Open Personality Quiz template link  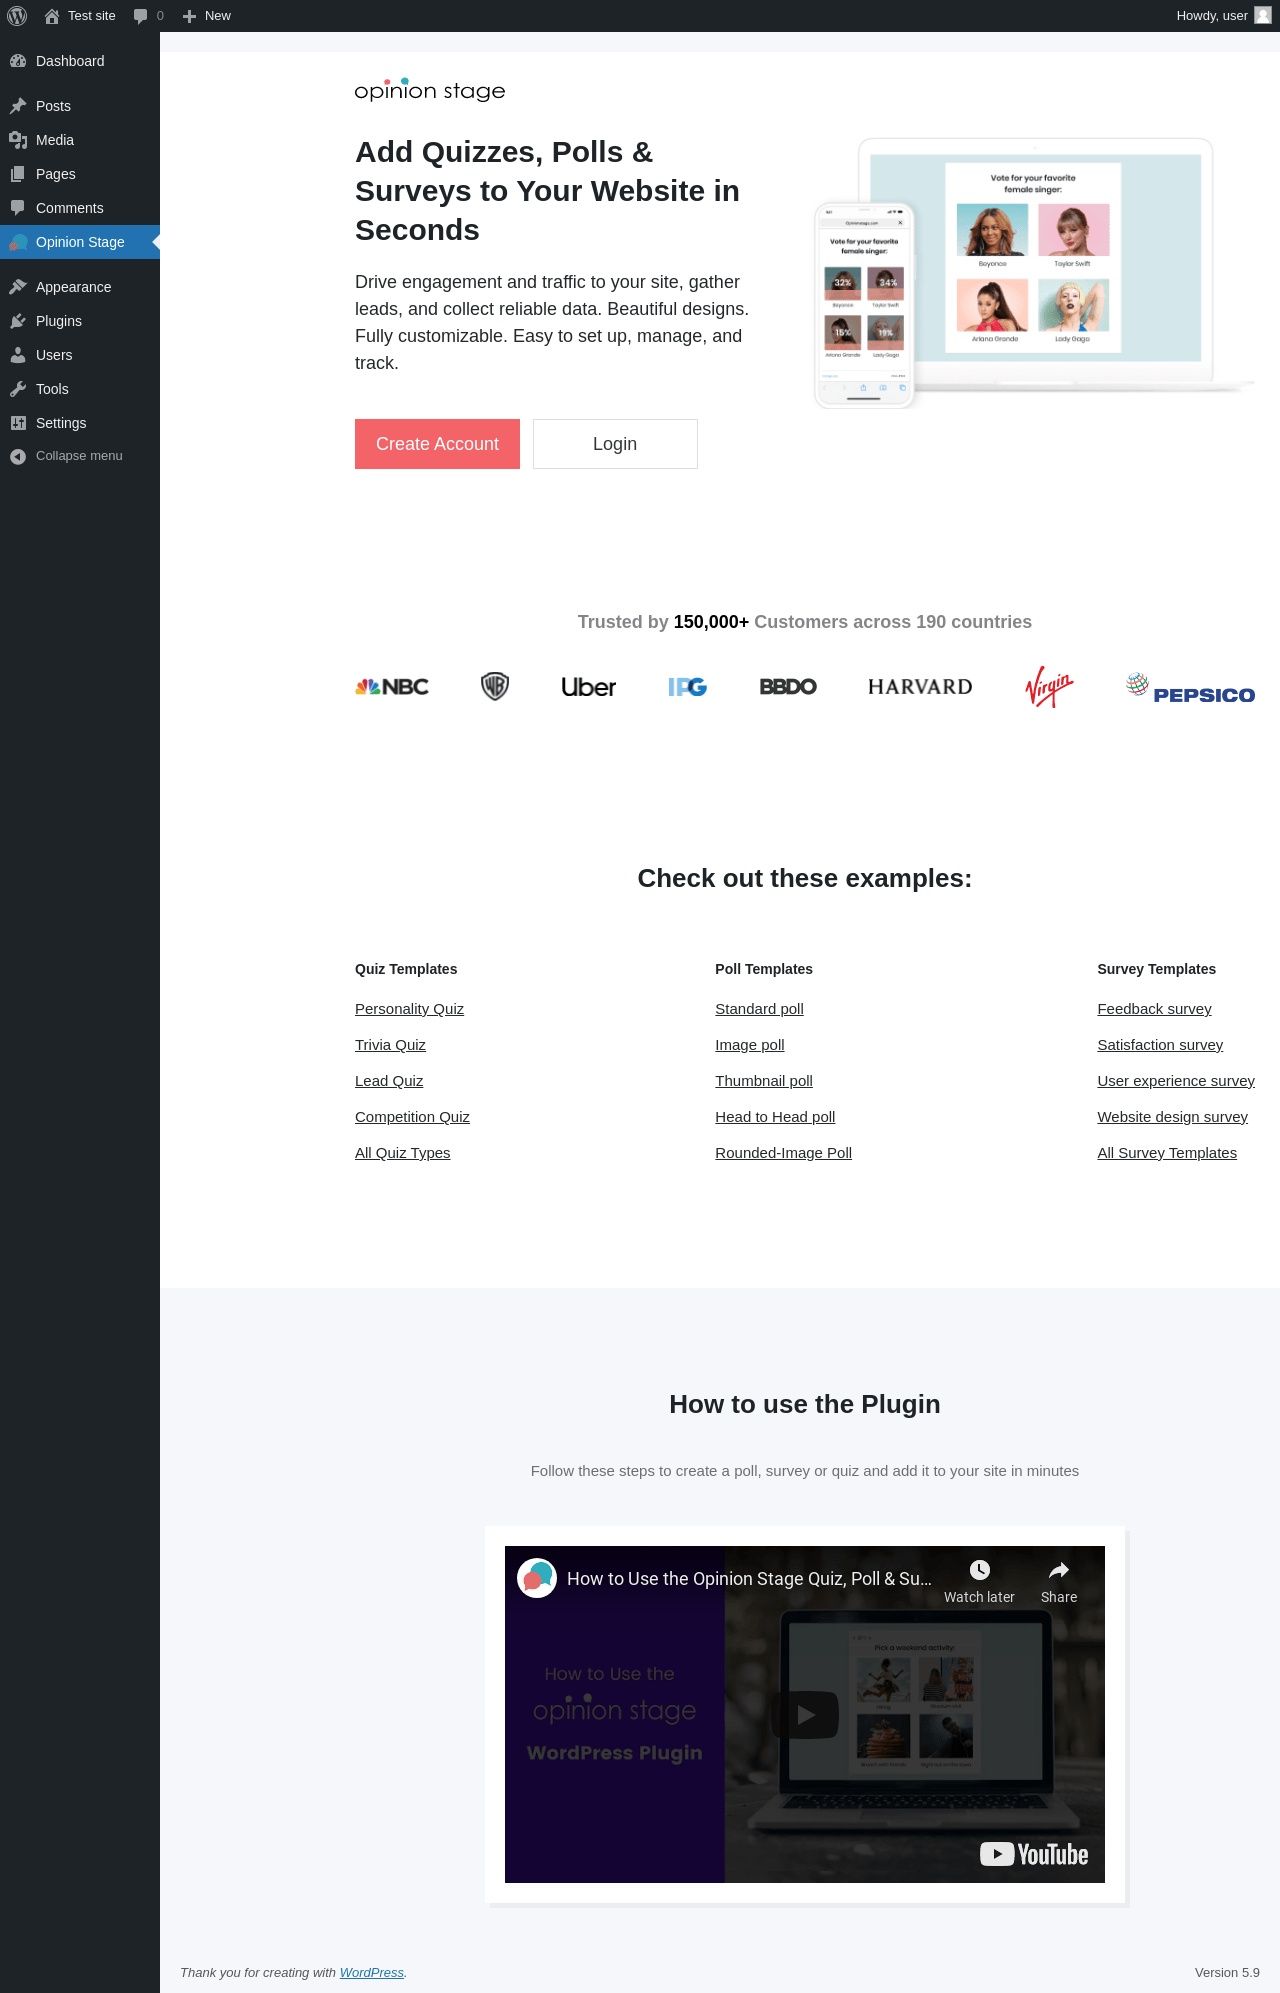[x=409, y=1009]
